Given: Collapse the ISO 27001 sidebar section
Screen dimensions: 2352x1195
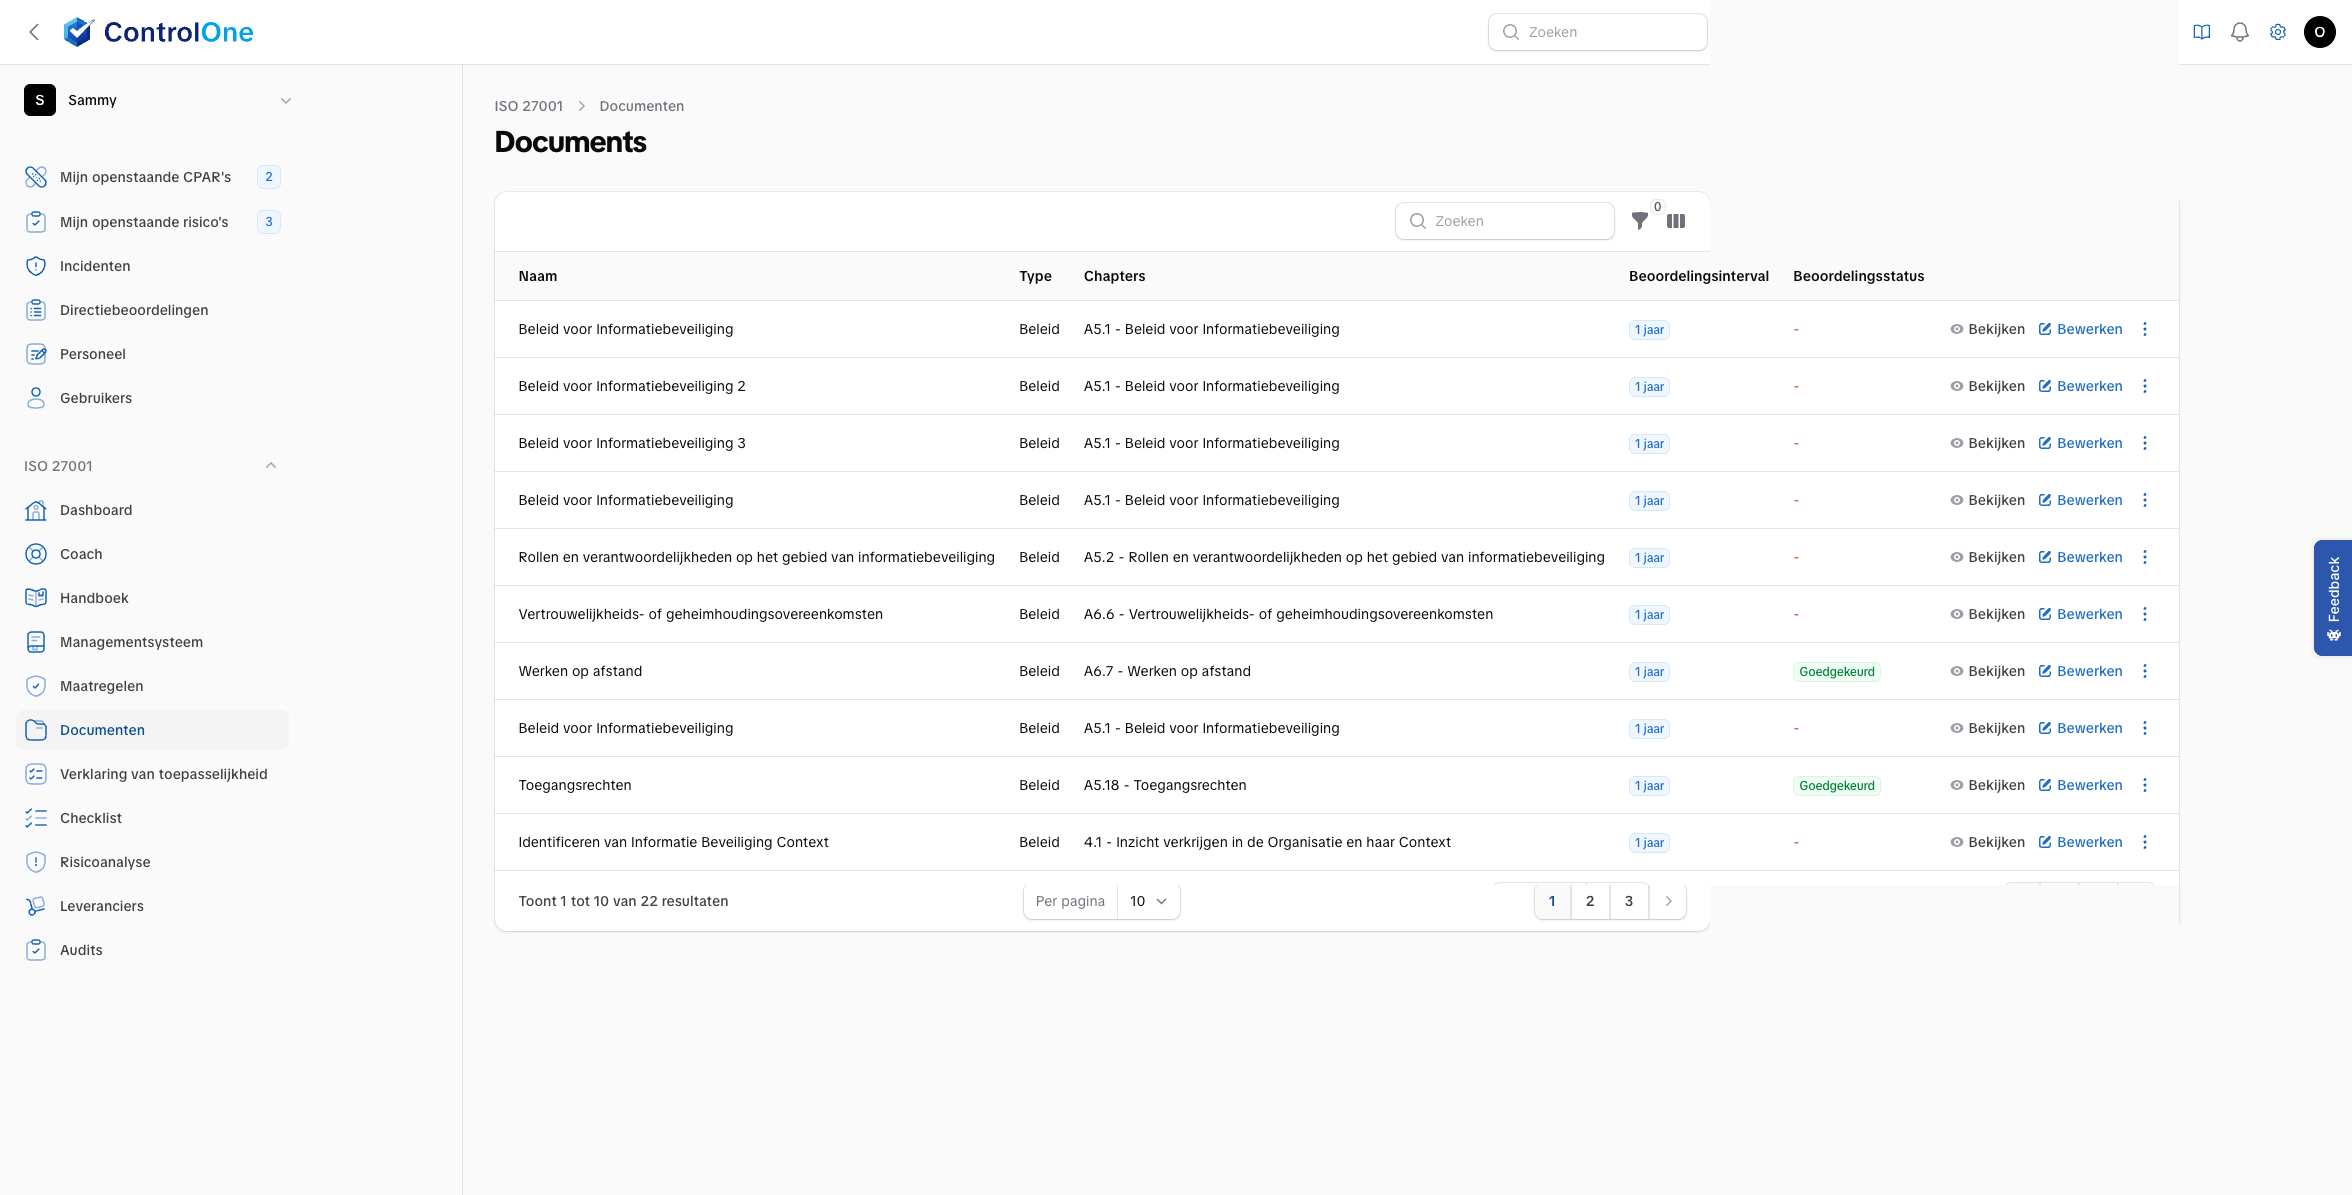Looking at the screenshot, I should click(270, 466).
